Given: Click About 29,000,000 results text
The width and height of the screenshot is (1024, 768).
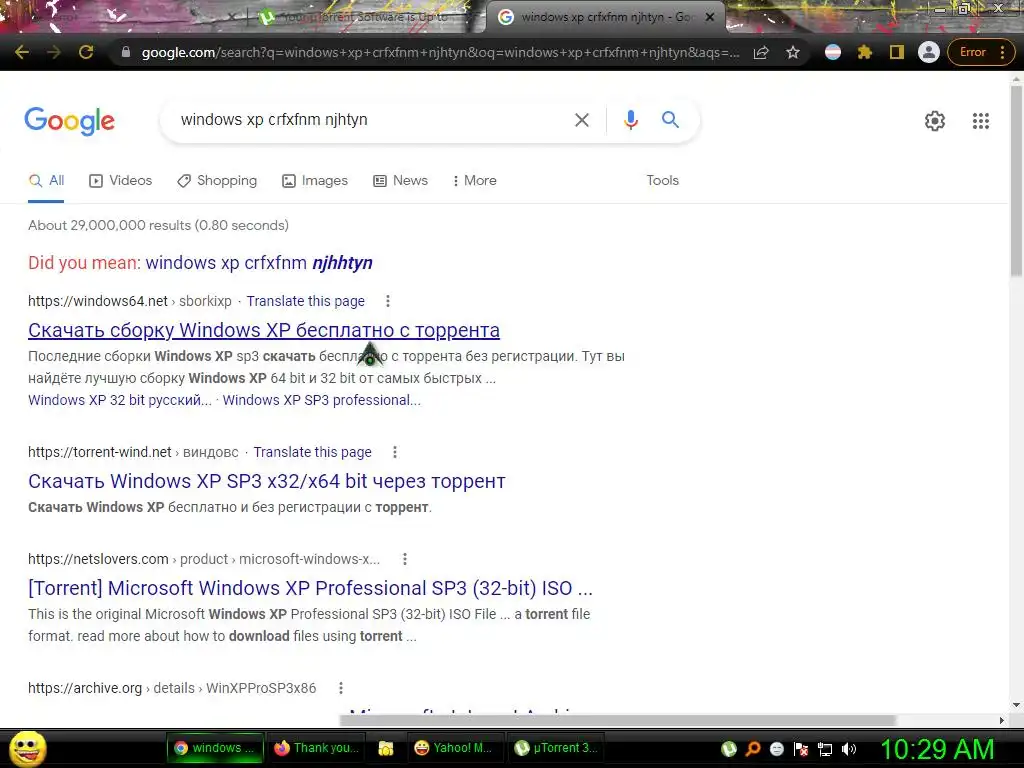Looking at the screenshot, I should pyautogui.click(x=158, y=225).
